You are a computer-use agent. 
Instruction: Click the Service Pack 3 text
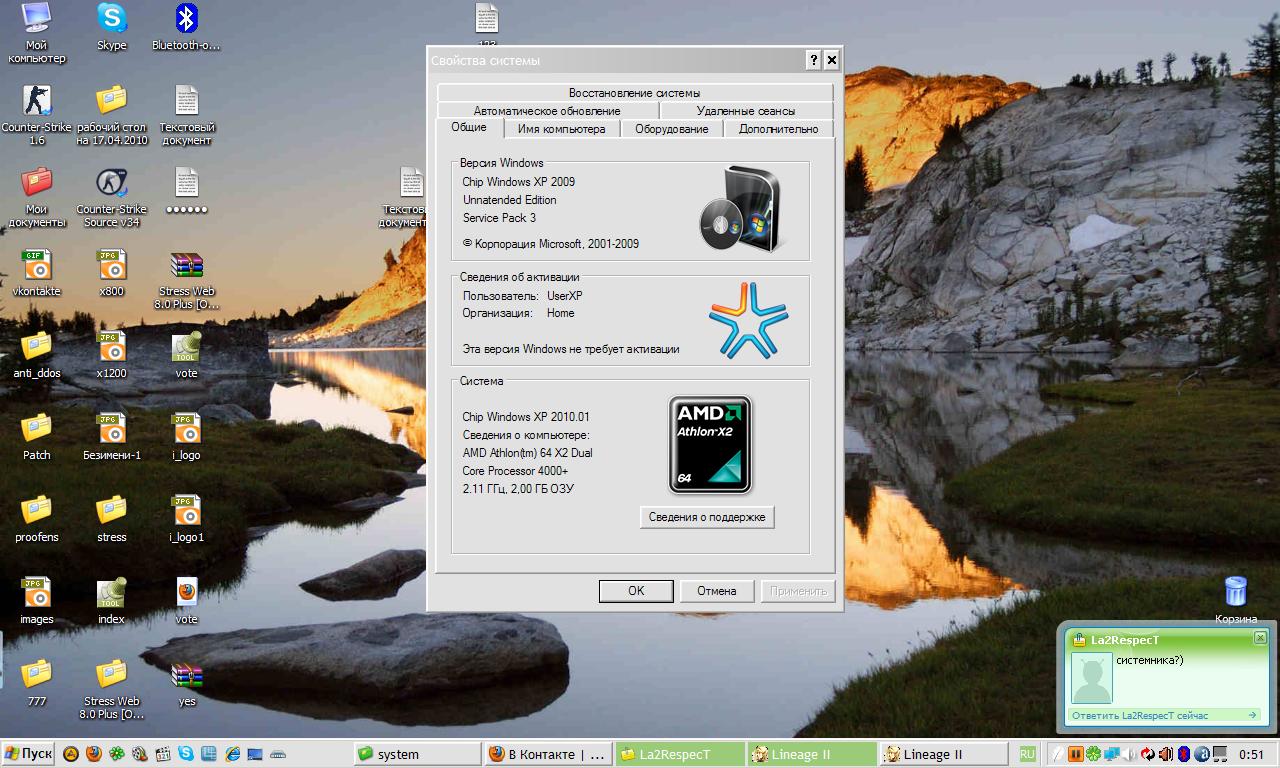[x=499, y=218]
